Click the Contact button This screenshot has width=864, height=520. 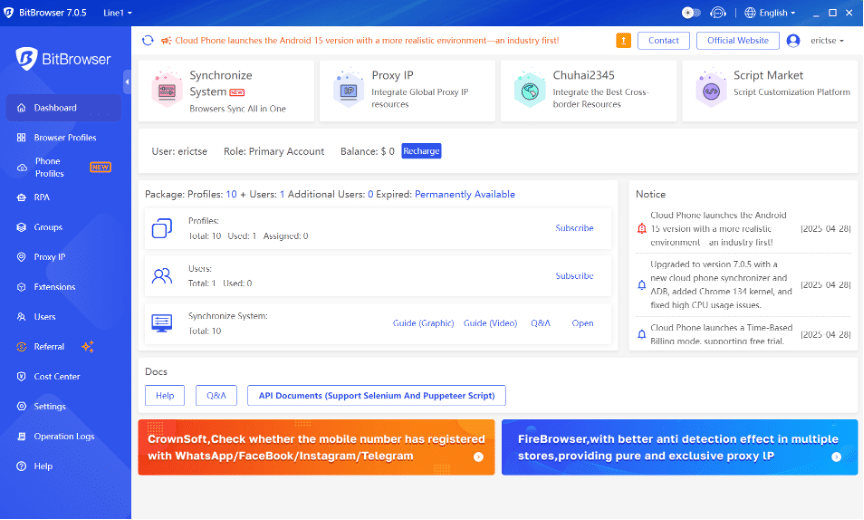pos(663,40)
